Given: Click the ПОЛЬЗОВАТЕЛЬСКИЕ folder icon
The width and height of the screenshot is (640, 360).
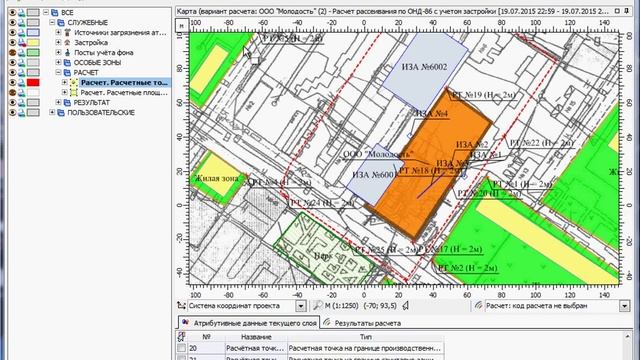Looking at the screenshot, I should (61, 113).
